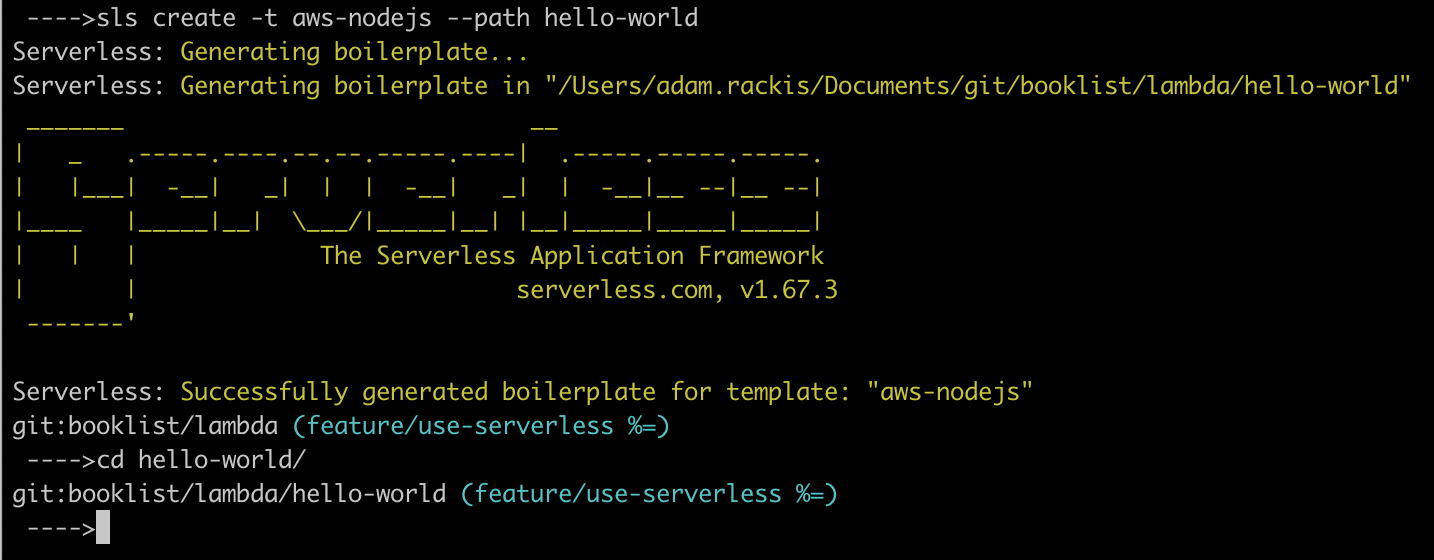Click the branch label after git:booklist/lambda/hello-world
The image size is (1434, 560).
point(649,494)
